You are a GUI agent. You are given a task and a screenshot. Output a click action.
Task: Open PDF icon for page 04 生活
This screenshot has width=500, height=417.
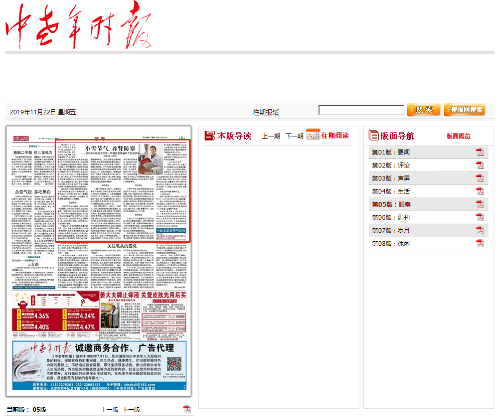480,191
